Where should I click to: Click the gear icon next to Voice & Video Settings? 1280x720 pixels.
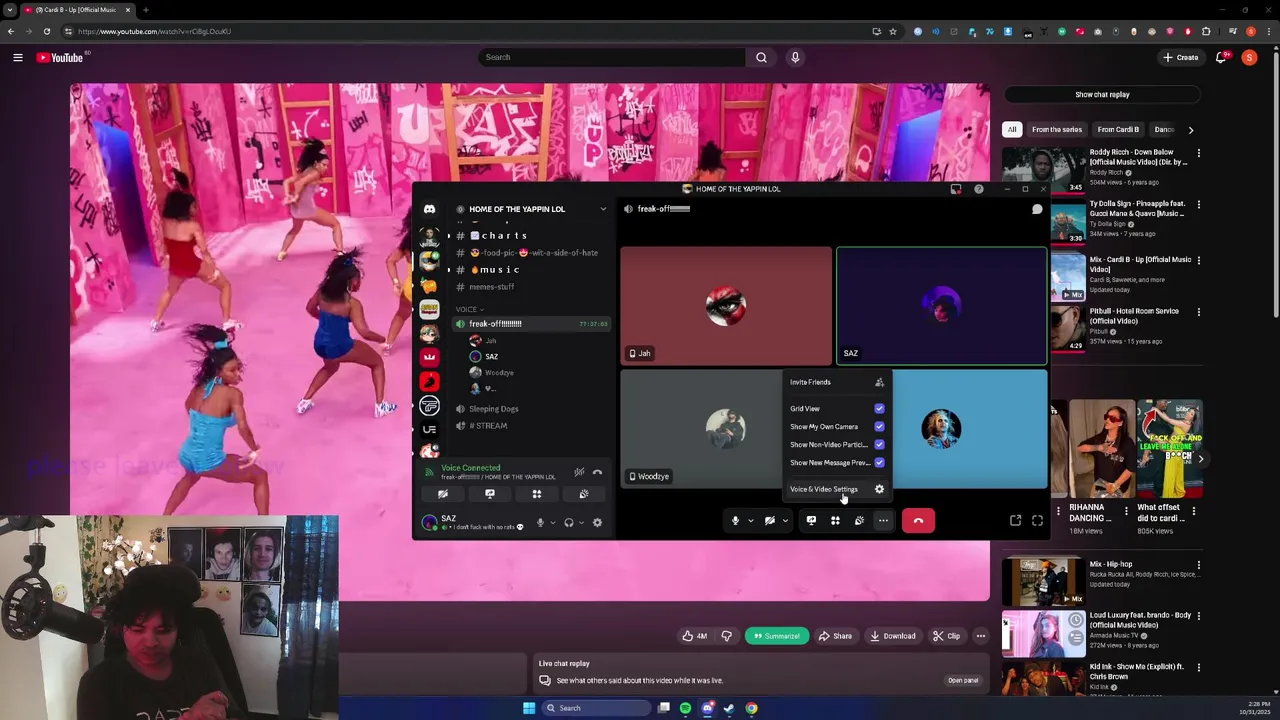click(879, 489)
